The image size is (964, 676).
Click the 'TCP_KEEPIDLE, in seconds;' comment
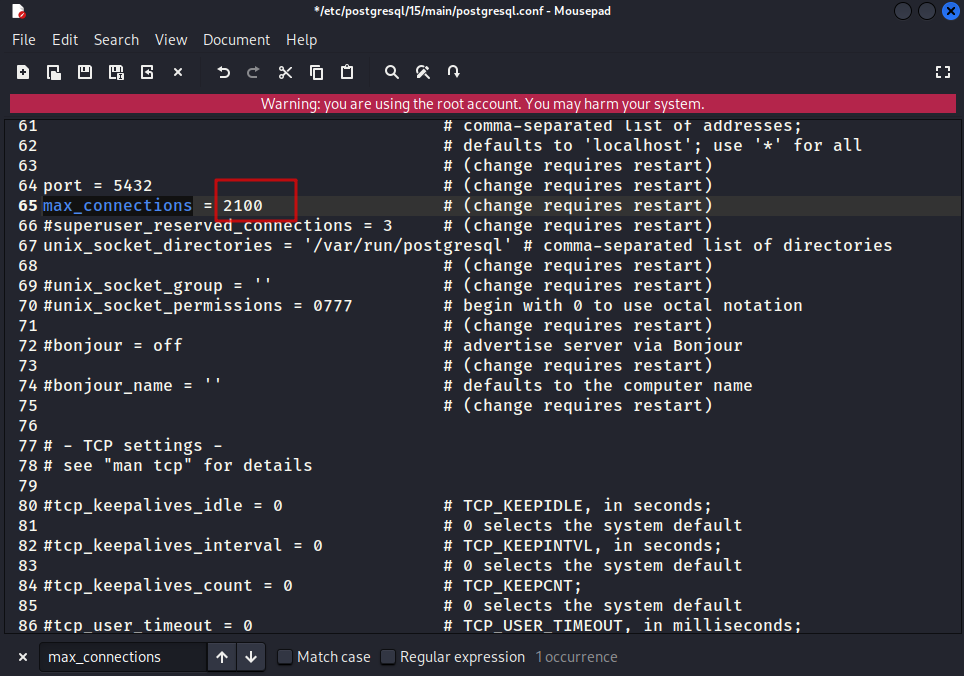[587, 506]
